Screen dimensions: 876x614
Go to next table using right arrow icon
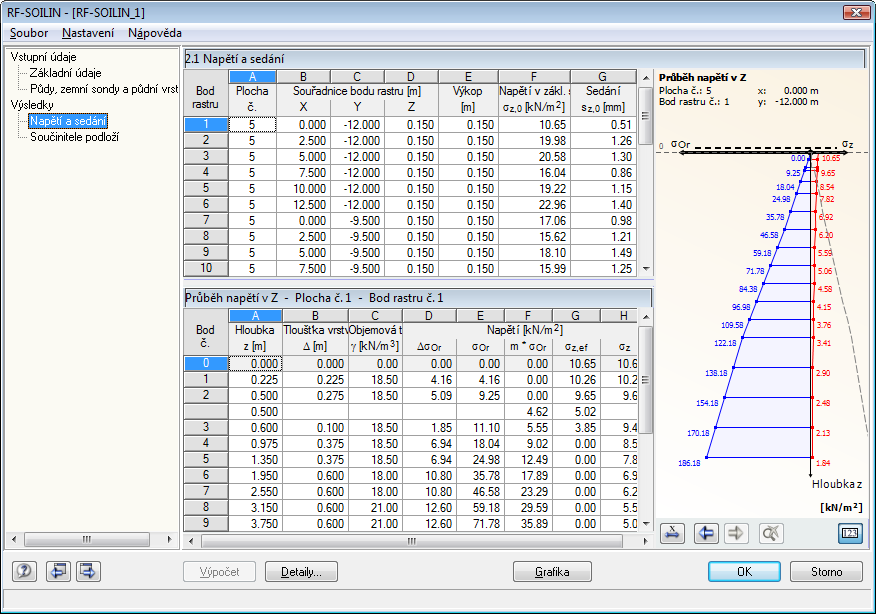coord(88,571)
